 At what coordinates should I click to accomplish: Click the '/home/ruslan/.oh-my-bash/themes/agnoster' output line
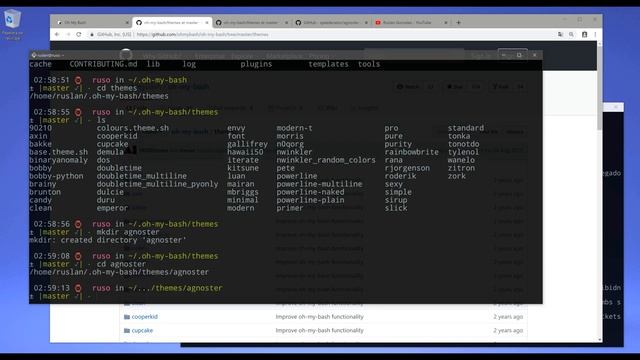[119, 272]
